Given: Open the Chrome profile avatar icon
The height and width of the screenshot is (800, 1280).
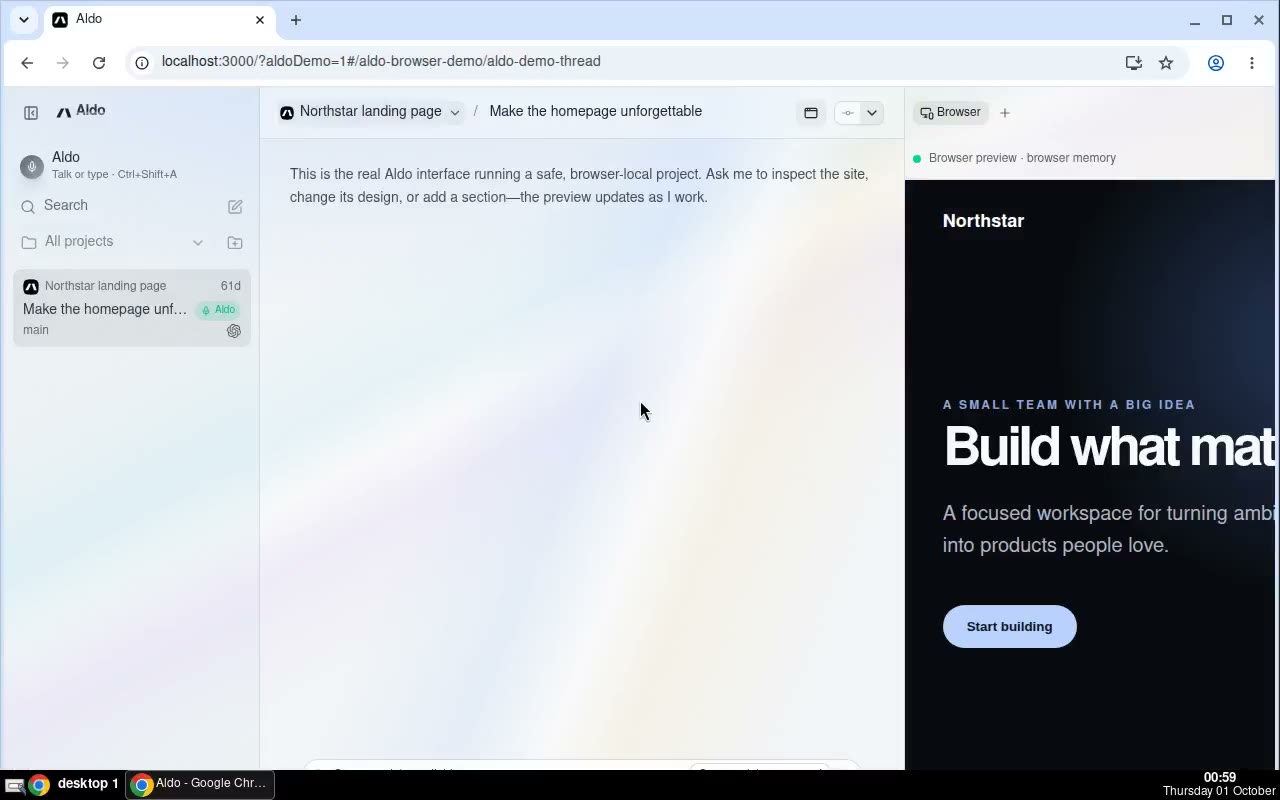Looking at the screenshot, I should click(x=1216, y=62).
